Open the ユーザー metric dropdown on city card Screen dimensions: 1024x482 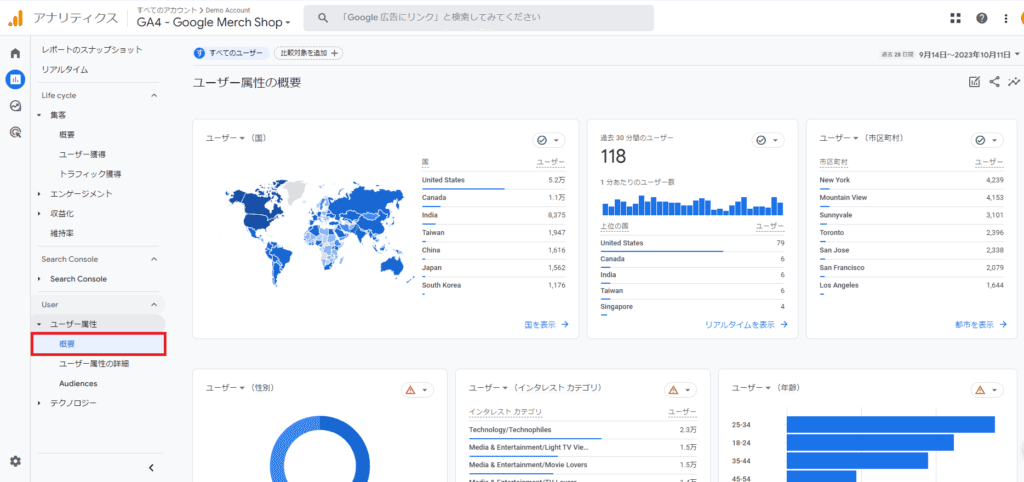pos(839,138)
